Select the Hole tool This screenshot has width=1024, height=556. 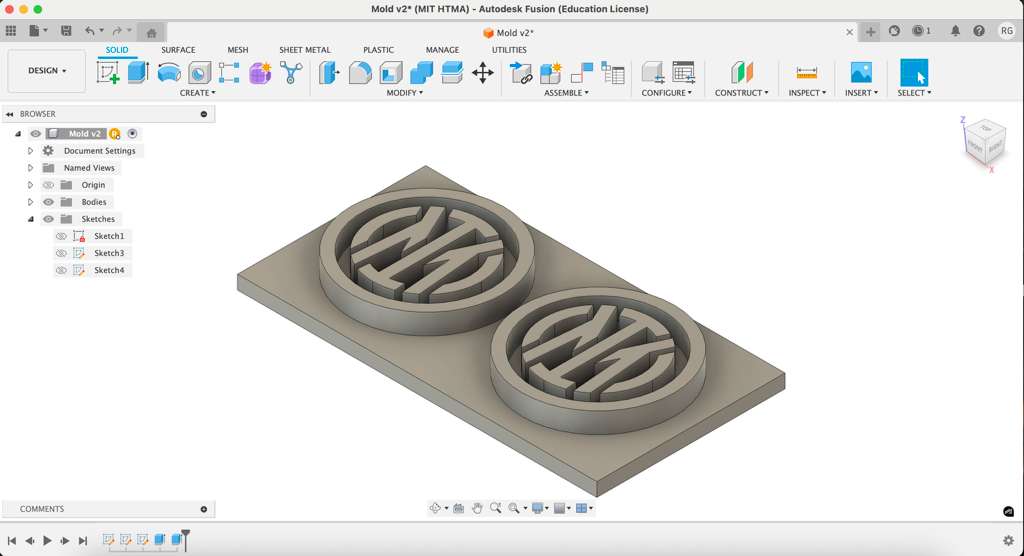(200, 73)
